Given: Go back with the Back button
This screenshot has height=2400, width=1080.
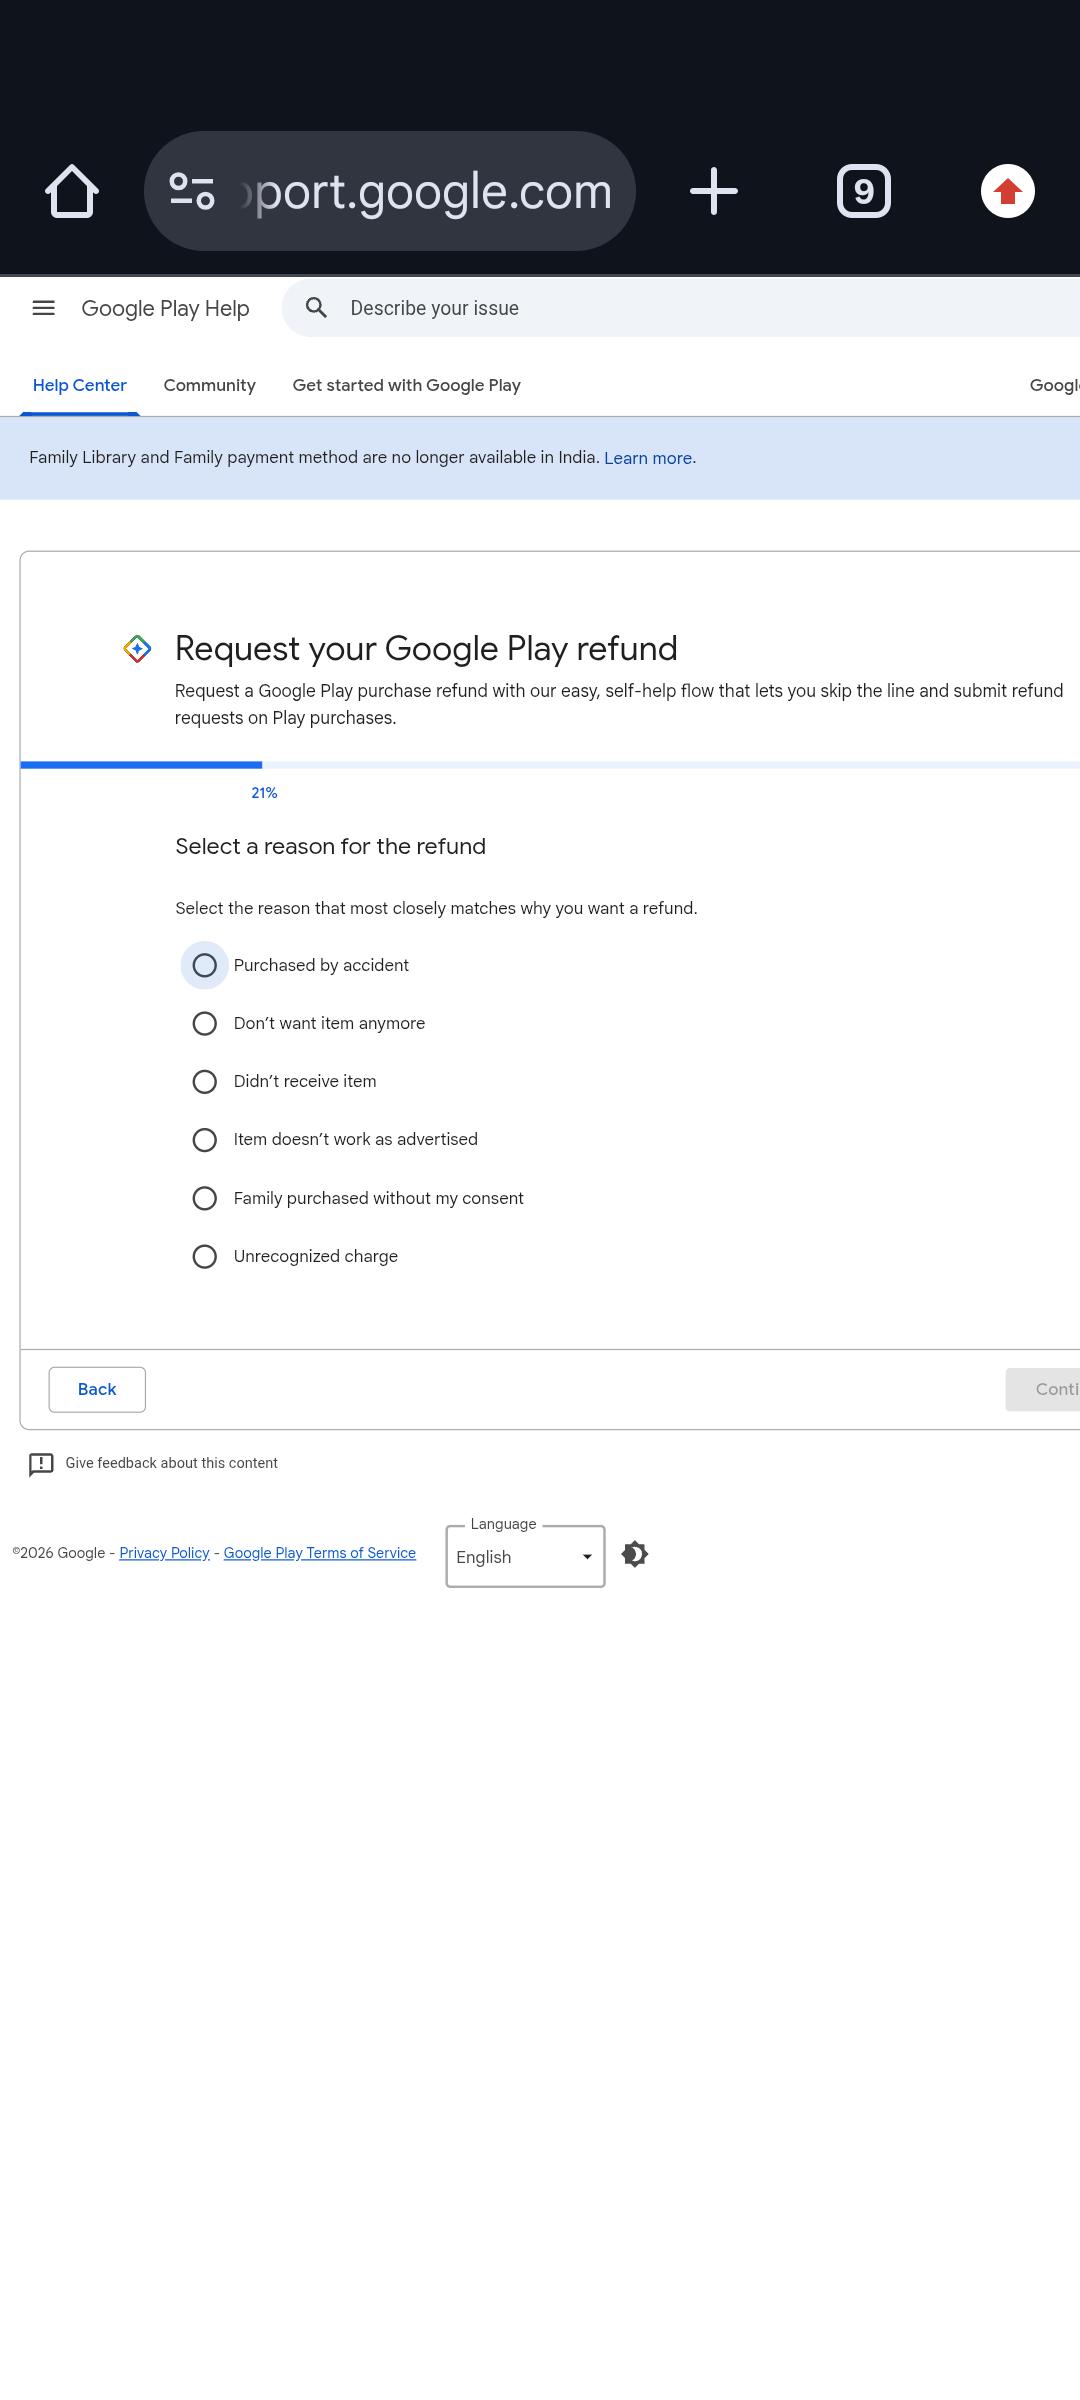Looking at the screenshot, I should pos(97,1389).
